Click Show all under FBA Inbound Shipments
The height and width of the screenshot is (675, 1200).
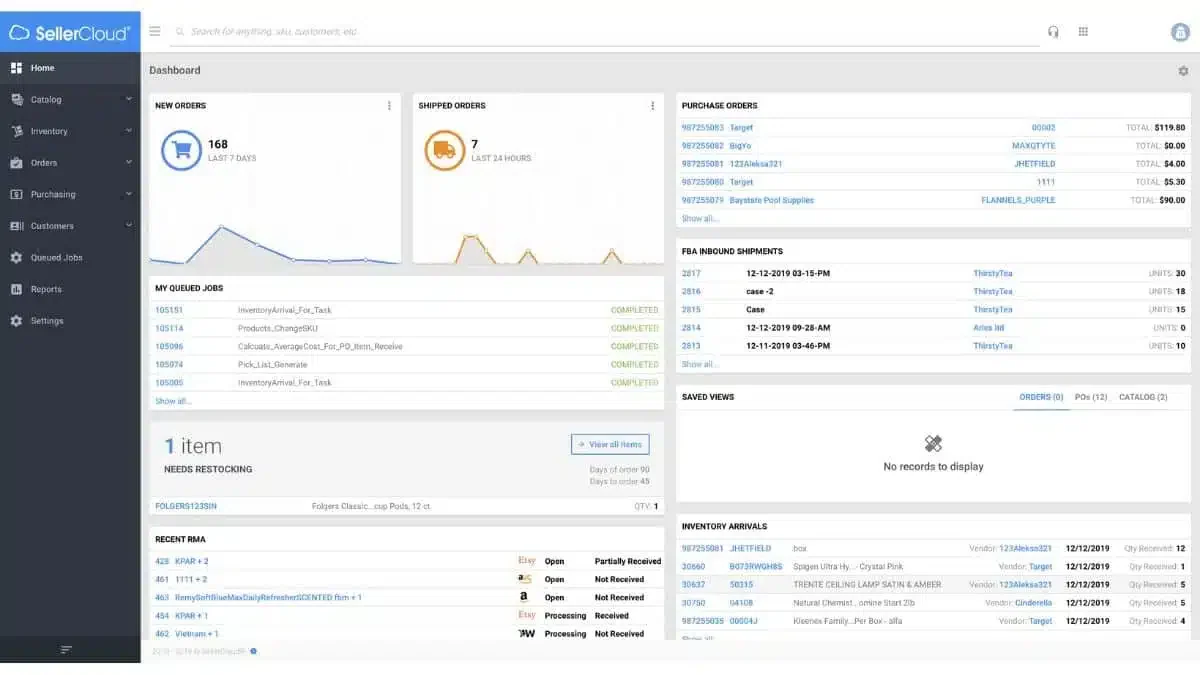pyautogui.click(x=700, y=364)
